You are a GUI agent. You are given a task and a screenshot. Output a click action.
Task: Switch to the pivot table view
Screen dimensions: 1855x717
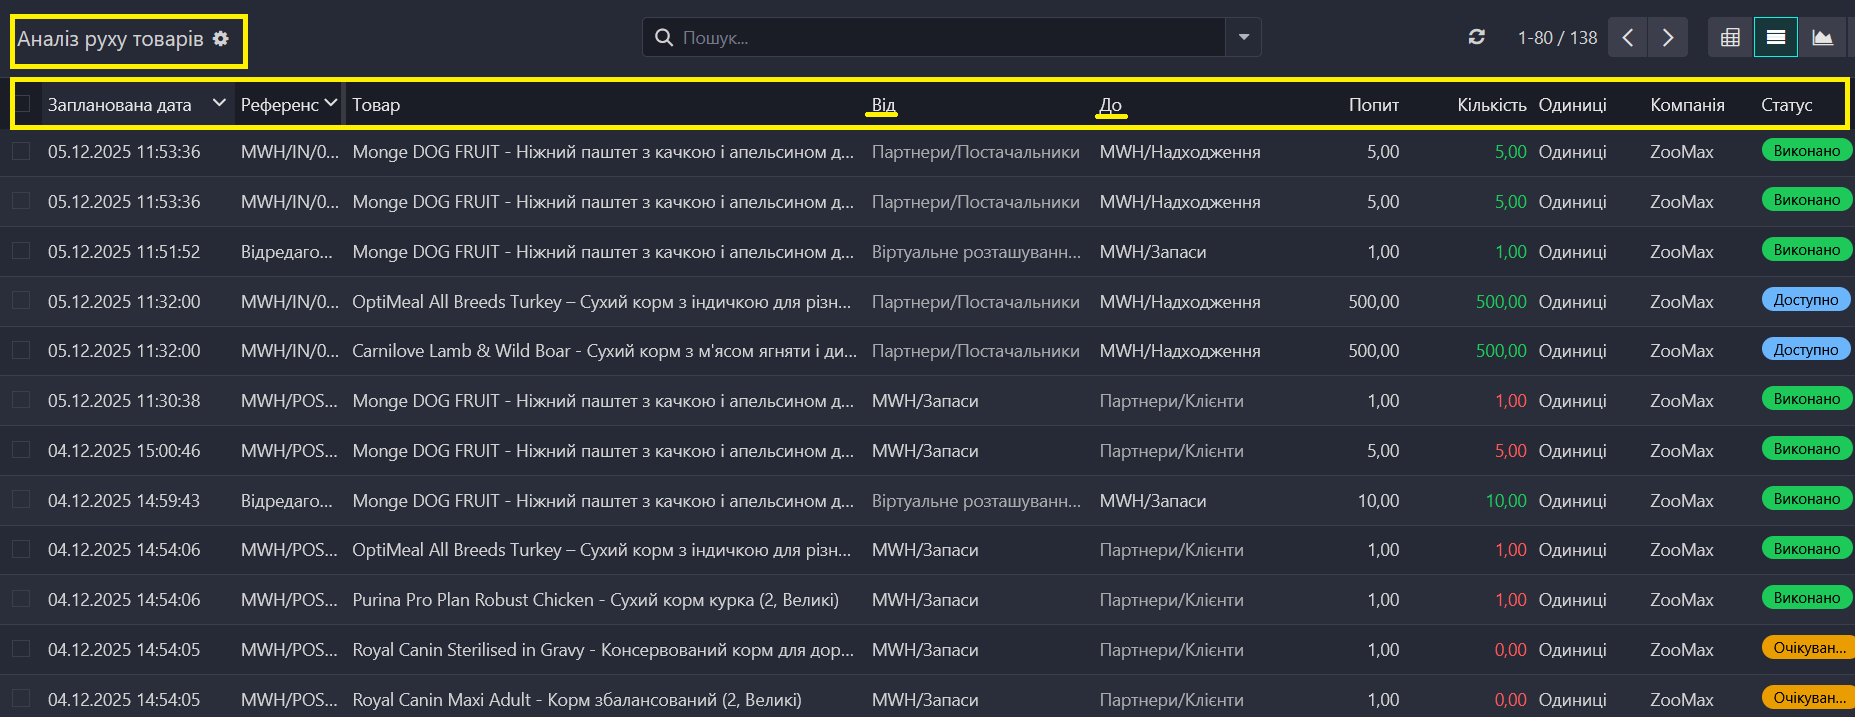[x=1730, y=38]
